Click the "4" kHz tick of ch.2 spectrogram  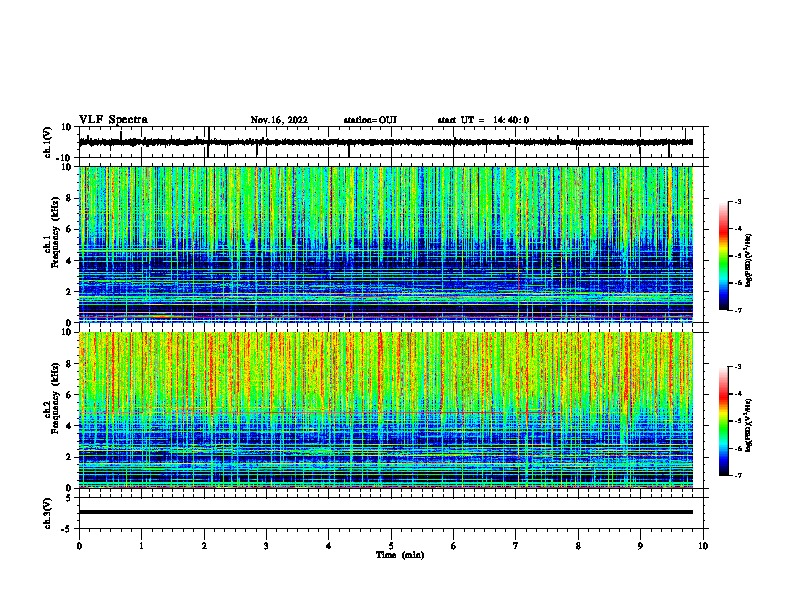tap(69, 426)
